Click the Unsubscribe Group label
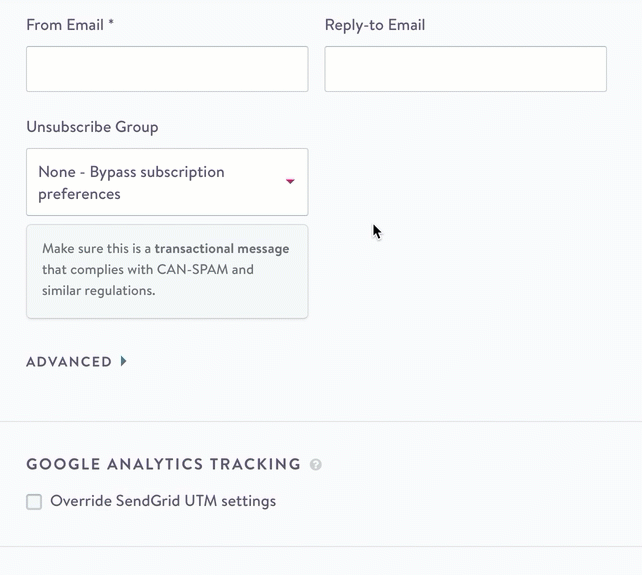The image size is (642, 575). (92, 127)
